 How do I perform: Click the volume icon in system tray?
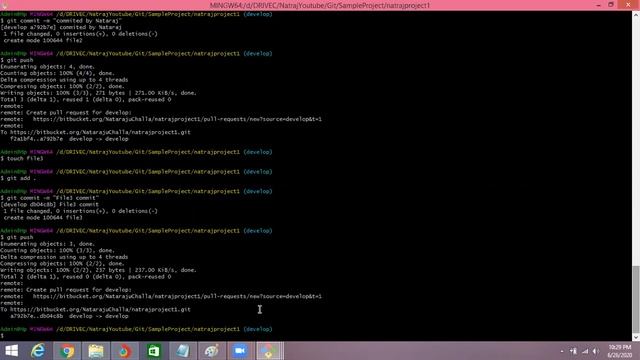coord(596,351)
